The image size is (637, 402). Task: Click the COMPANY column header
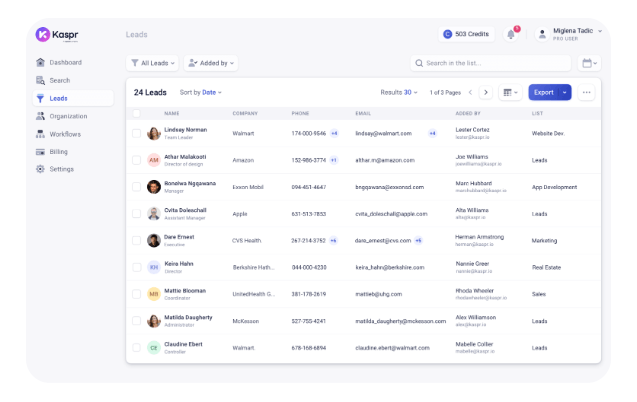click(x=245, y=113)
